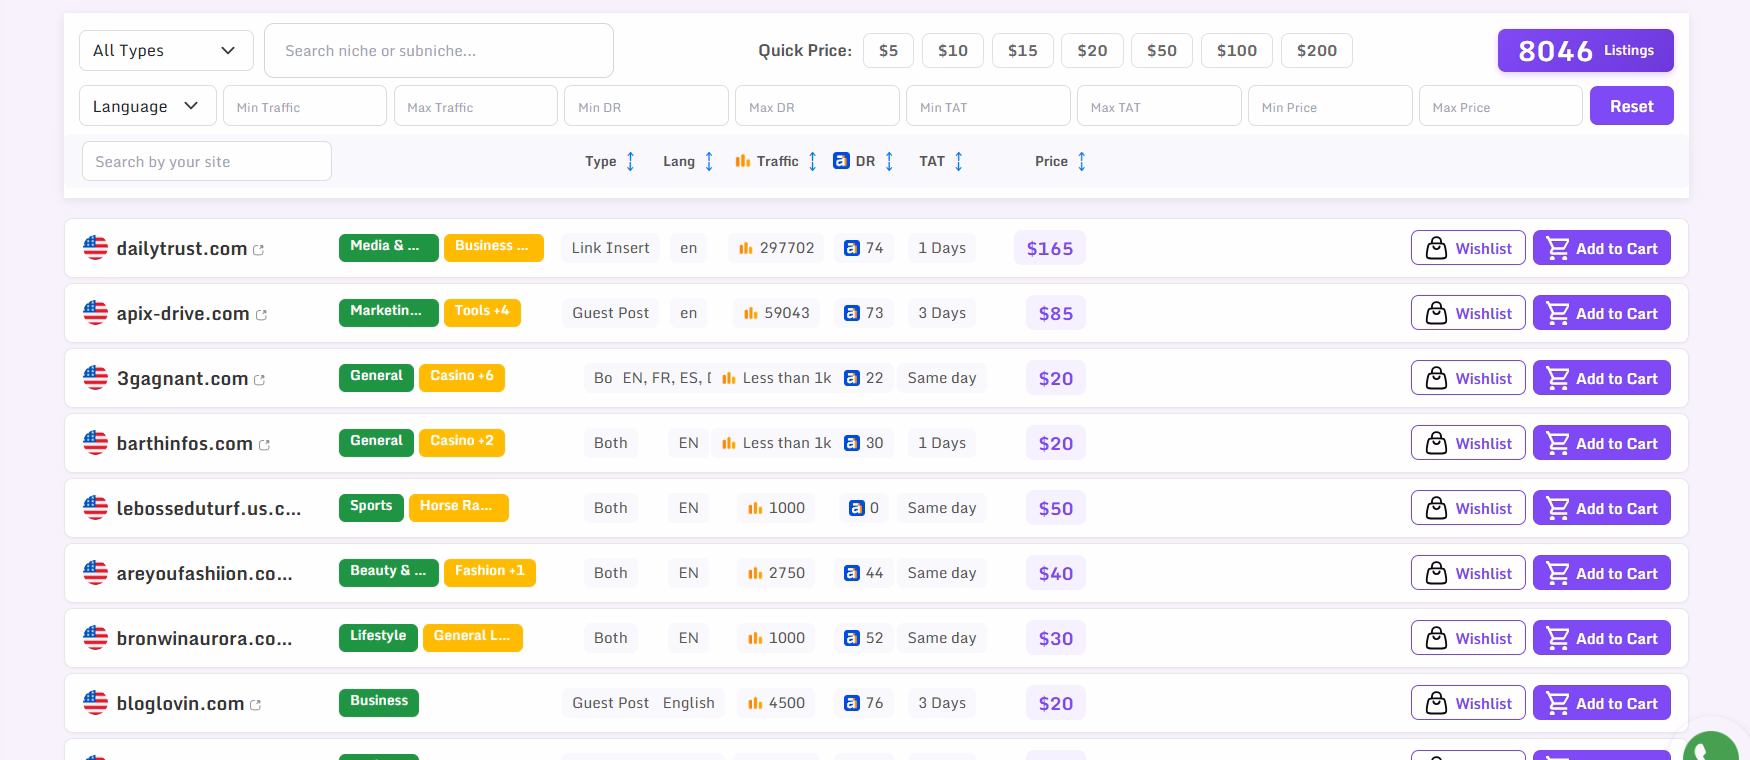Sort listings by Type arrows
The width and height of the screenshot is (1750, 760).
coord(630,161)
